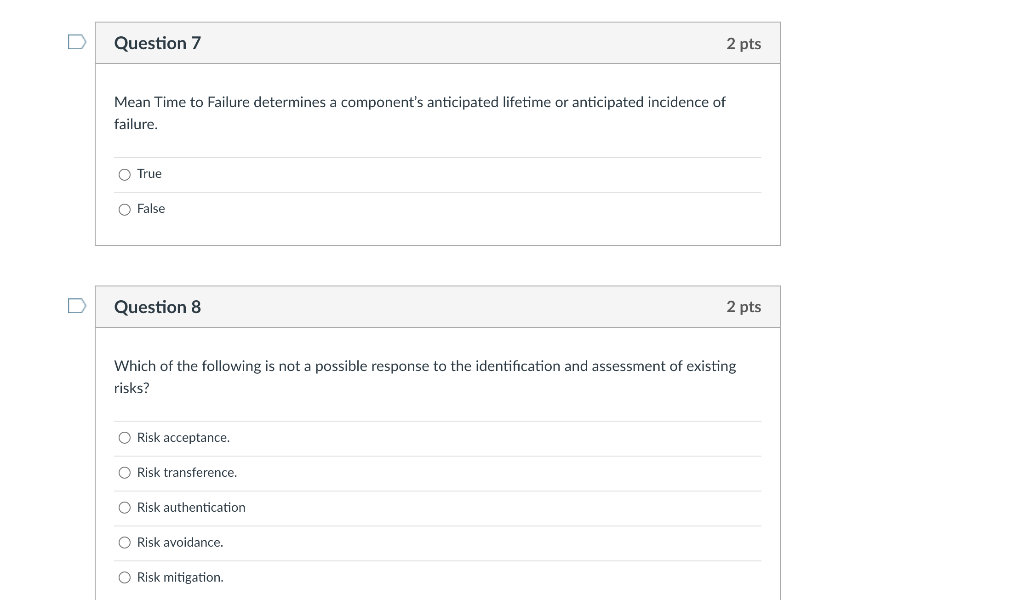Tick the Risk mitigation radio circle
This screenshot has width=1024, height=600.
point(124,578)
